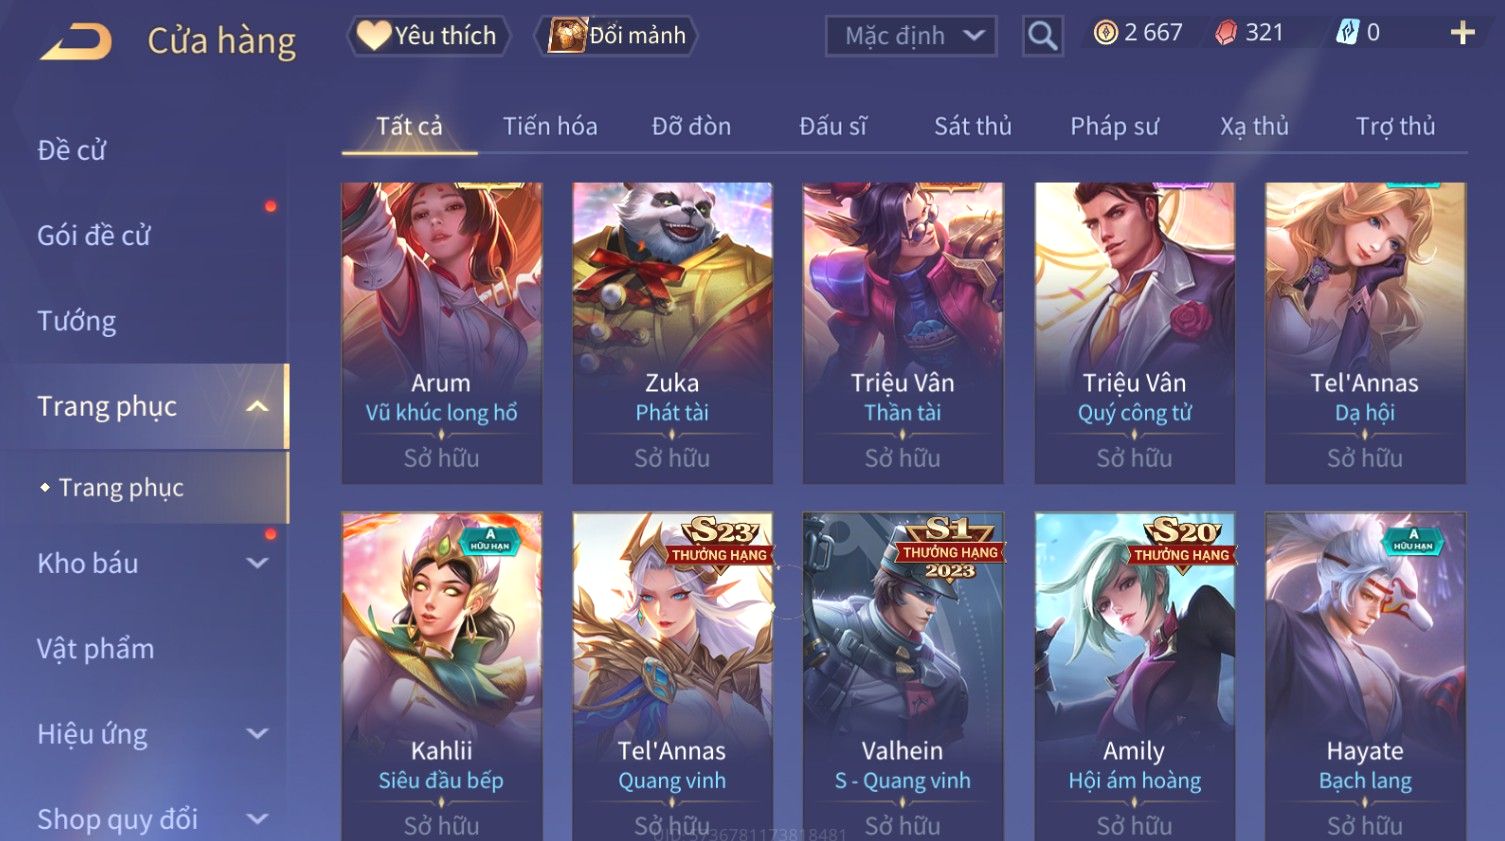Viewport: 1505px width, 841px height.
Task: Open Yêu thích heart favorites
Action: 428,36
